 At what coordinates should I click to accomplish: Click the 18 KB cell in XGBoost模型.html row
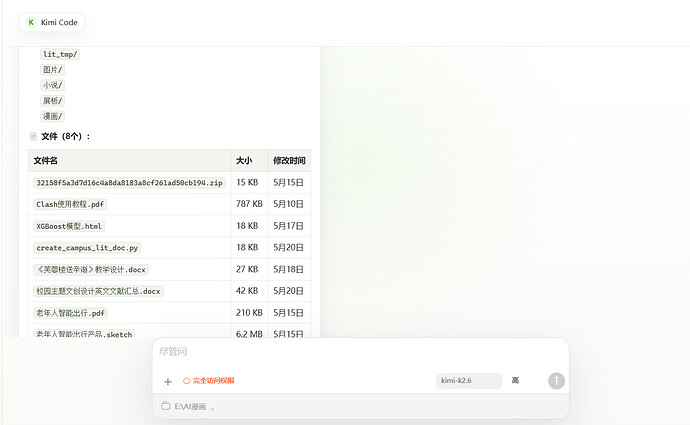[x=247, y=226]
